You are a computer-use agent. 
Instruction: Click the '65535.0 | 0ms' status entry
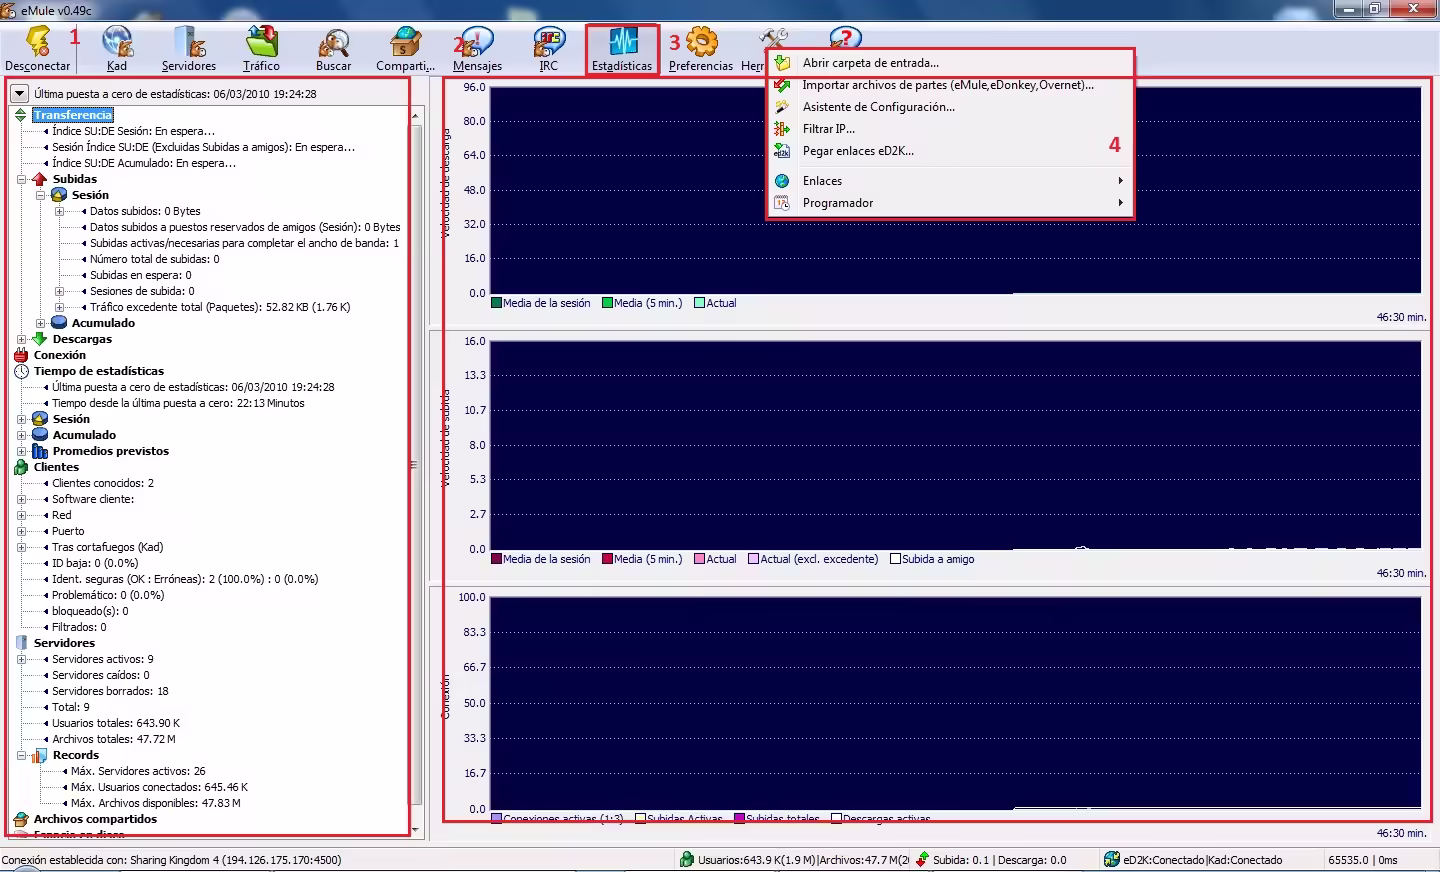point(1363,860)
